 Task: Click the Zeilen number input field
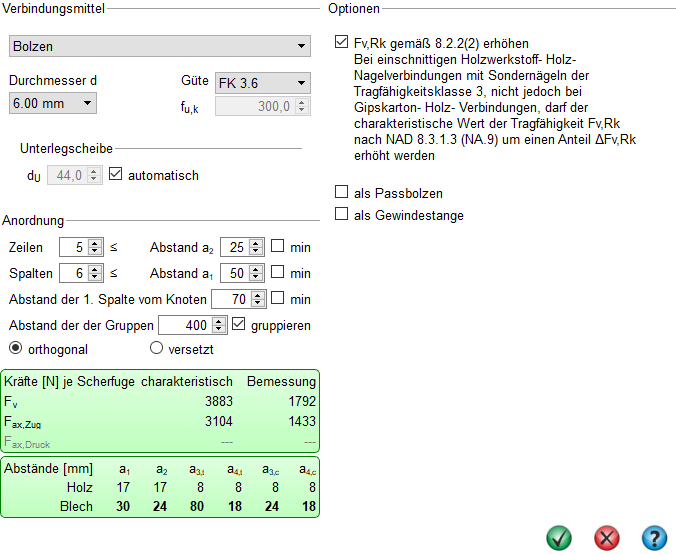tap(73, 247)
